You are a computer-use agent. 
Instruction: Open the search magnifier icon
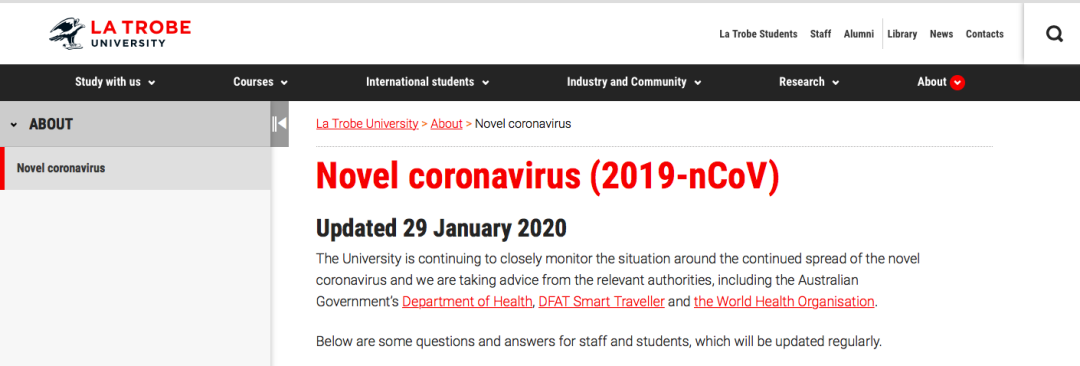point(1054,34)
